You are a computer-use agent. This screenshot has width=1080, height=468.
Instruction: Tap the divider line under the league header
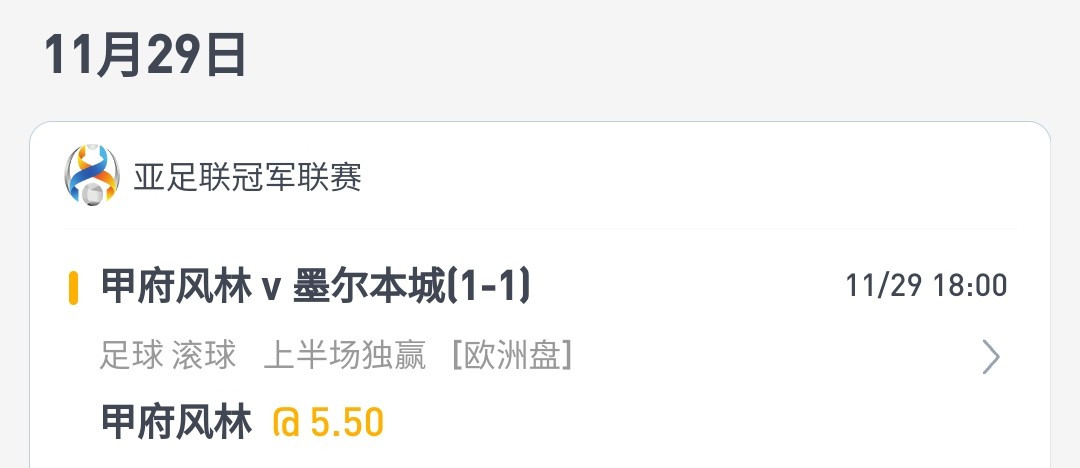tap(540, 229)
